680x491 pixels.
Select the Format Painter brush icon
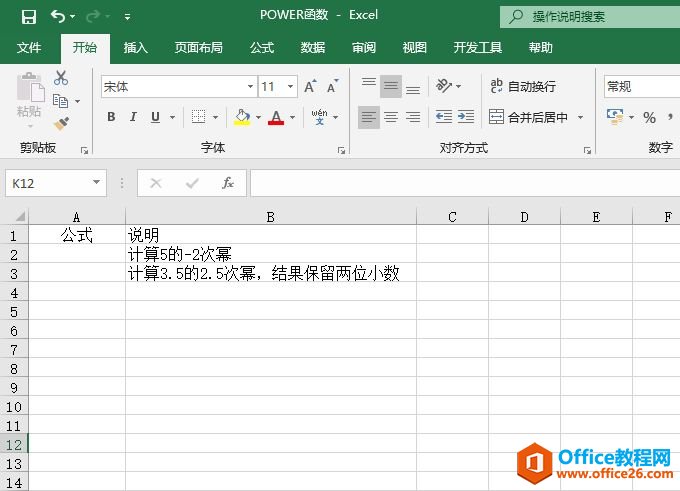61,123
